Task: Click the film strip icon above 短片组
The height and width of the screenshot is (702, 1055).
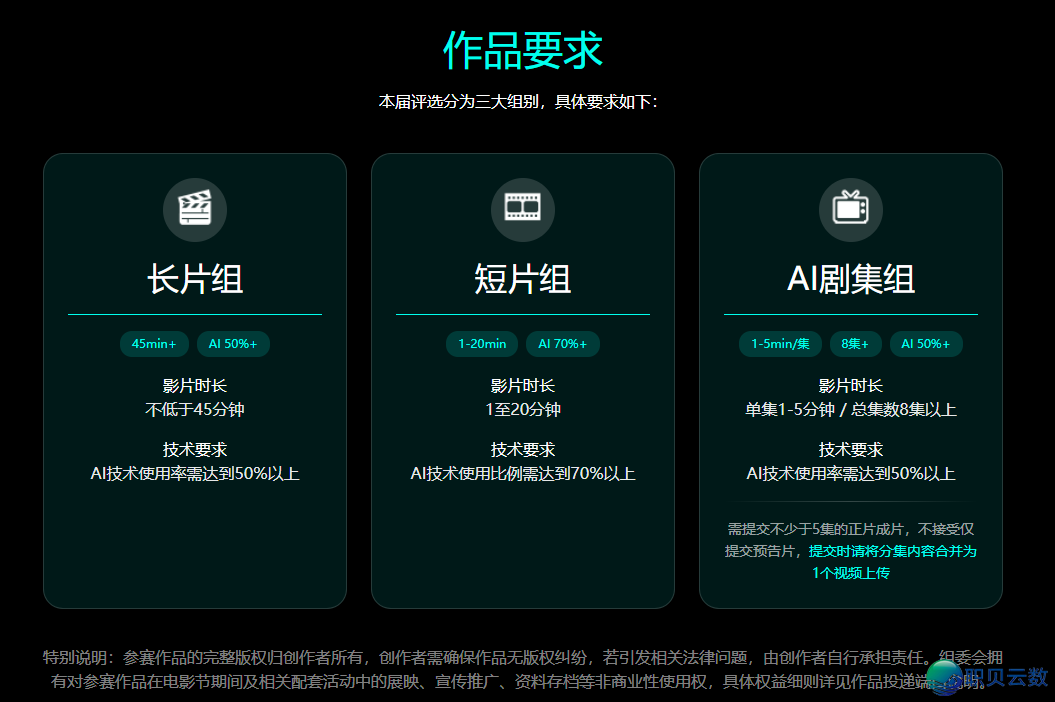Action: (522, 209)
